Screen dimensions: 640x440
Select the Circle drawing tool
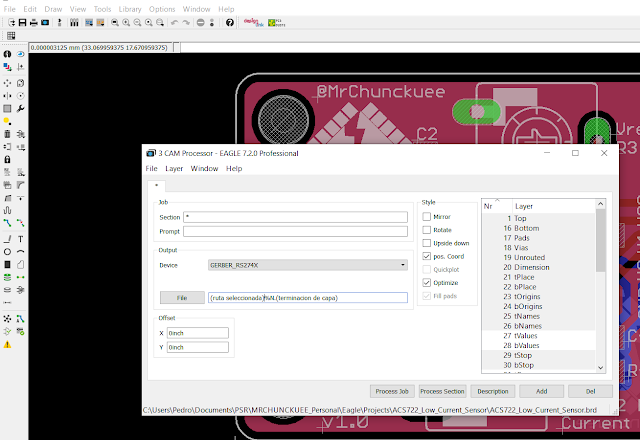point(7,252)
